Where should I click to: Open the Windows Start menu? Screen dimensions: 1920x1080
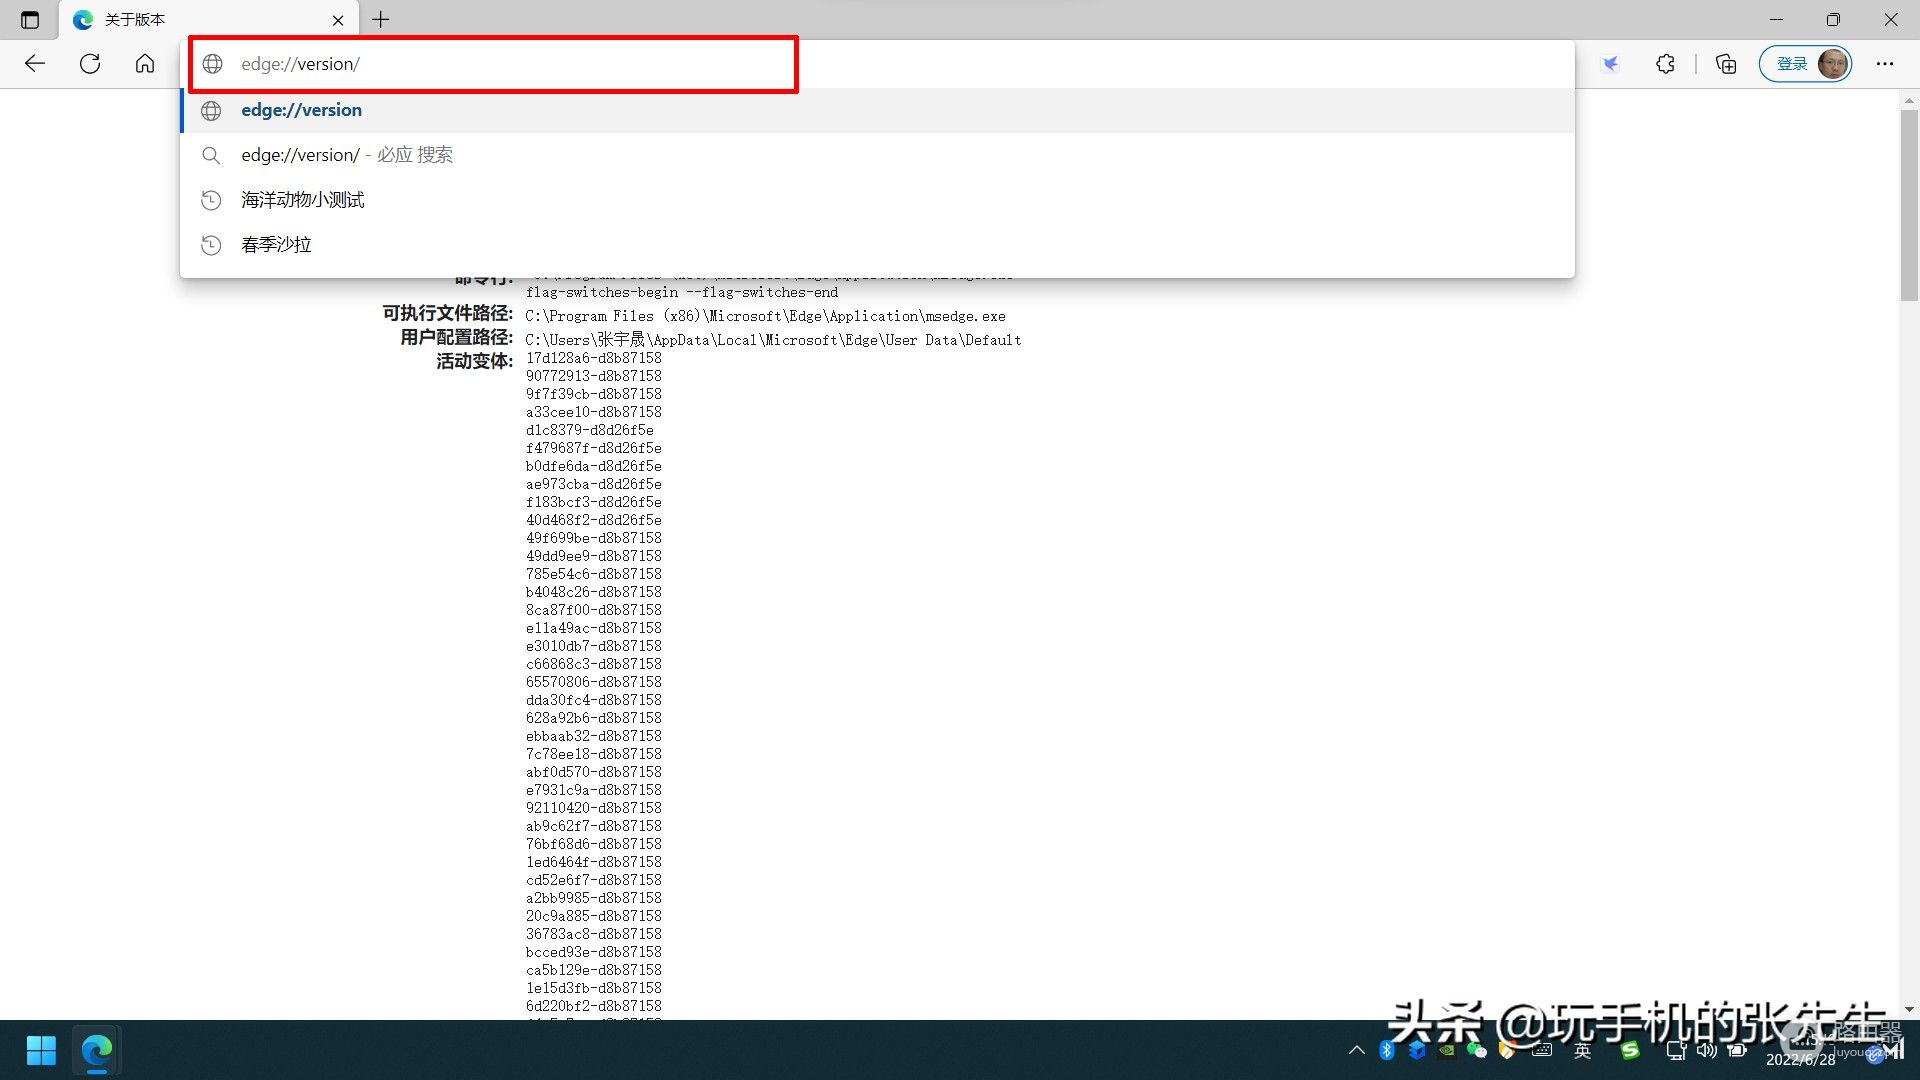coord(41,1050)
